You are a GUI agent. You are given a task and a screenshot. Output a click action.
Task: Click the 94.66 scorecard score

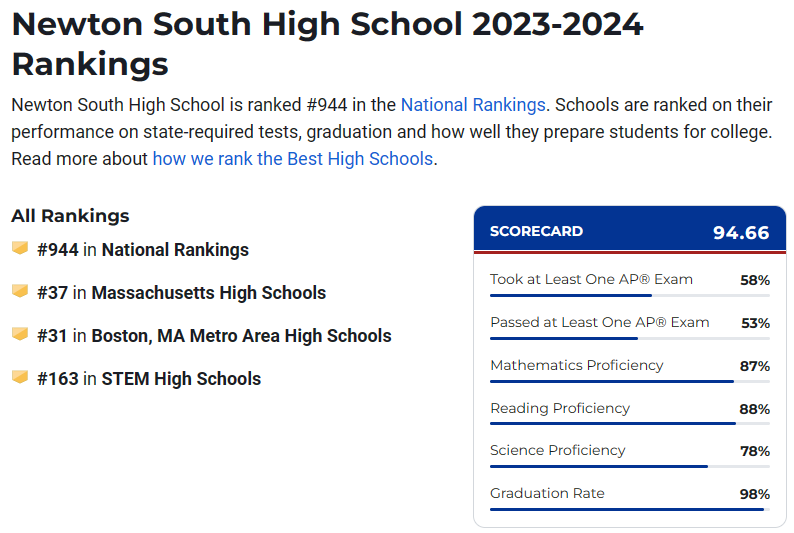741,232
